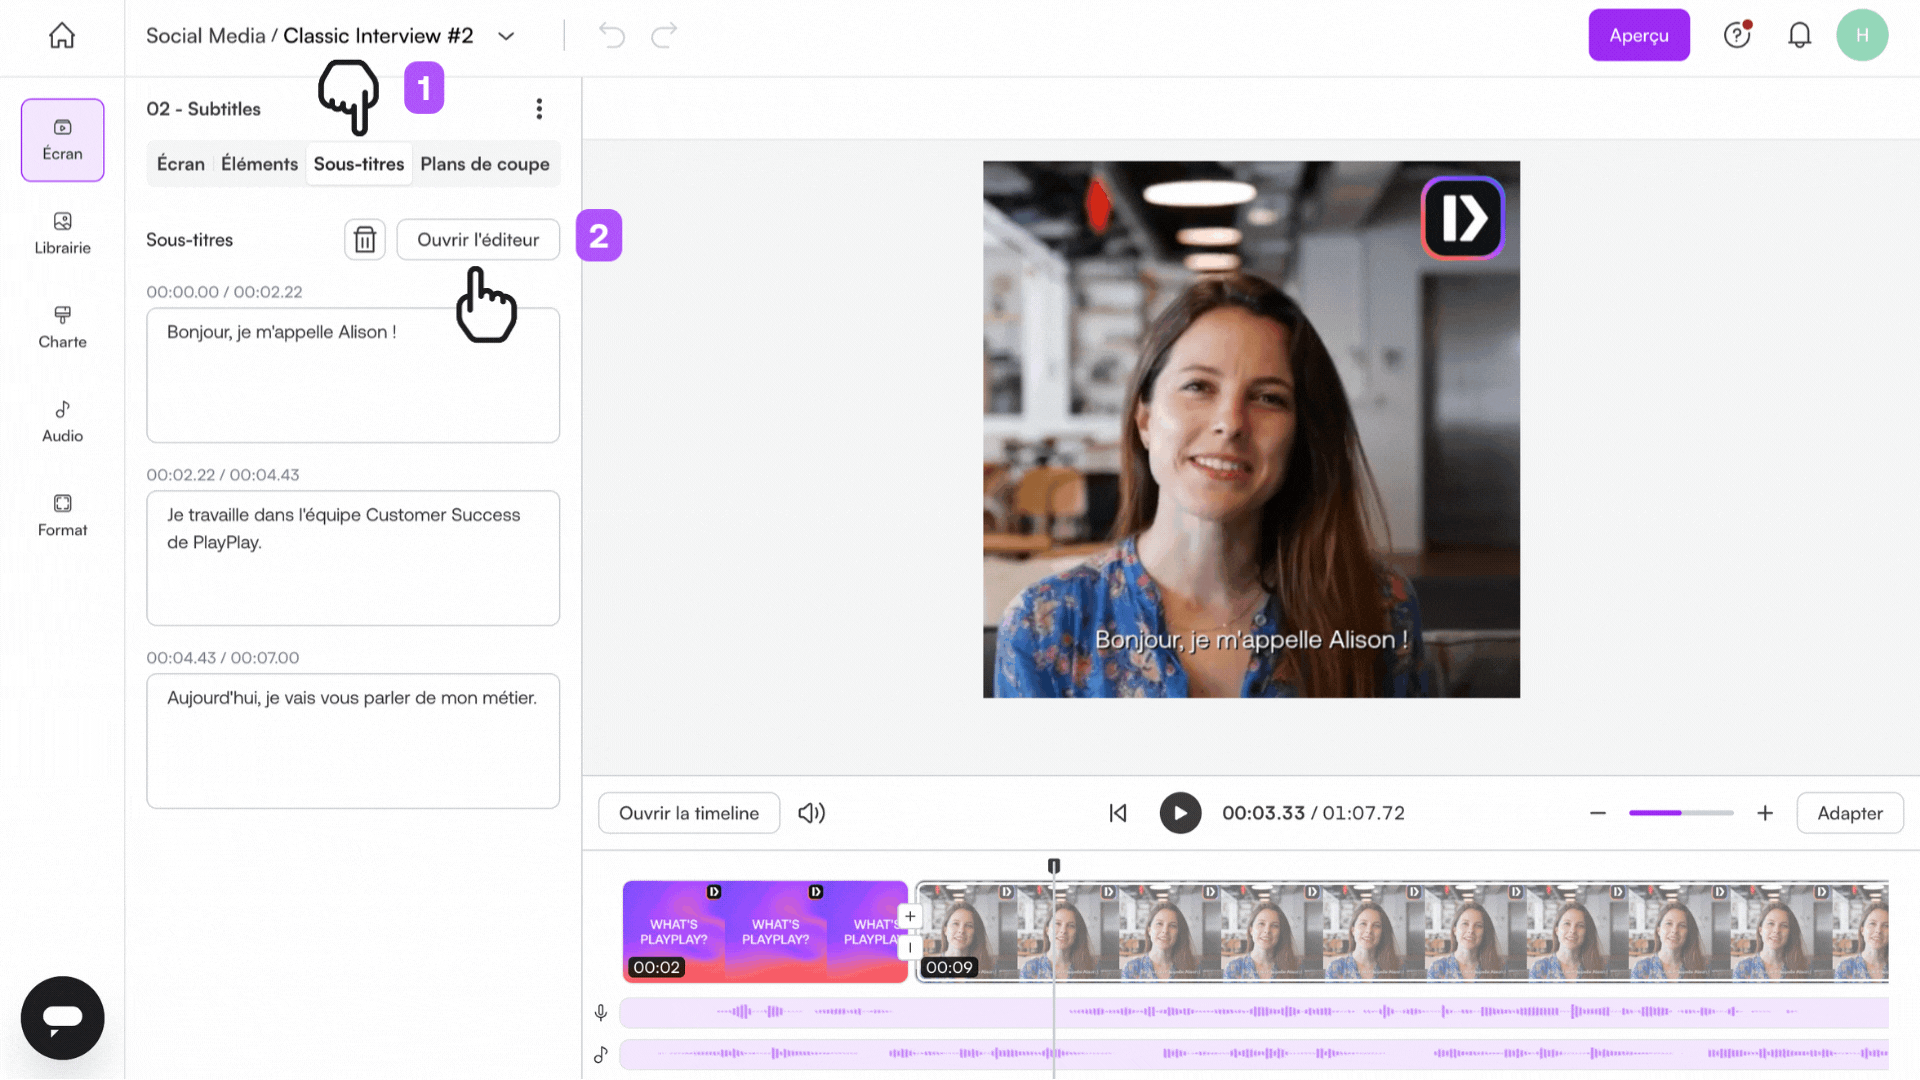Skip back to start of video

click(x=1118, y=814)
